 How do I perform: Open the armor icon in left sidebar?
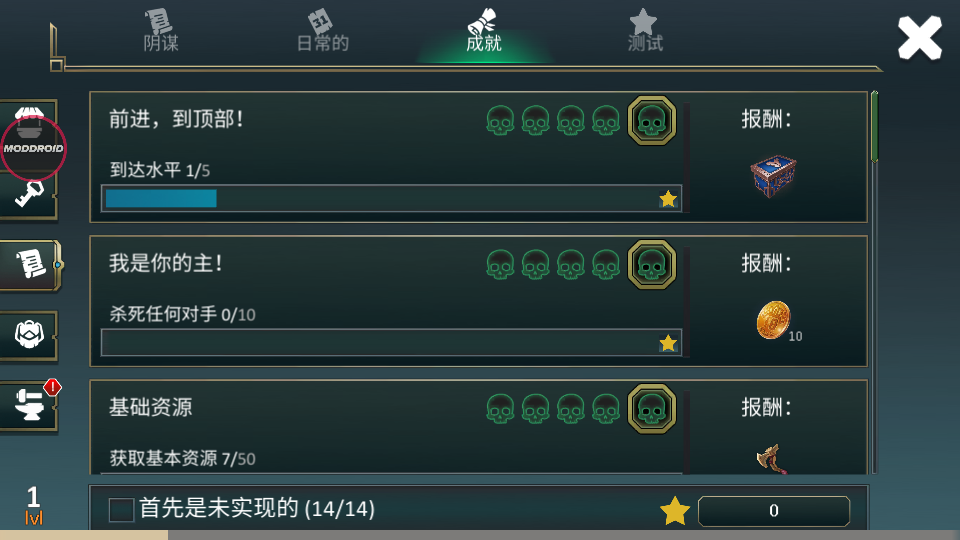(x=29, y=335)
